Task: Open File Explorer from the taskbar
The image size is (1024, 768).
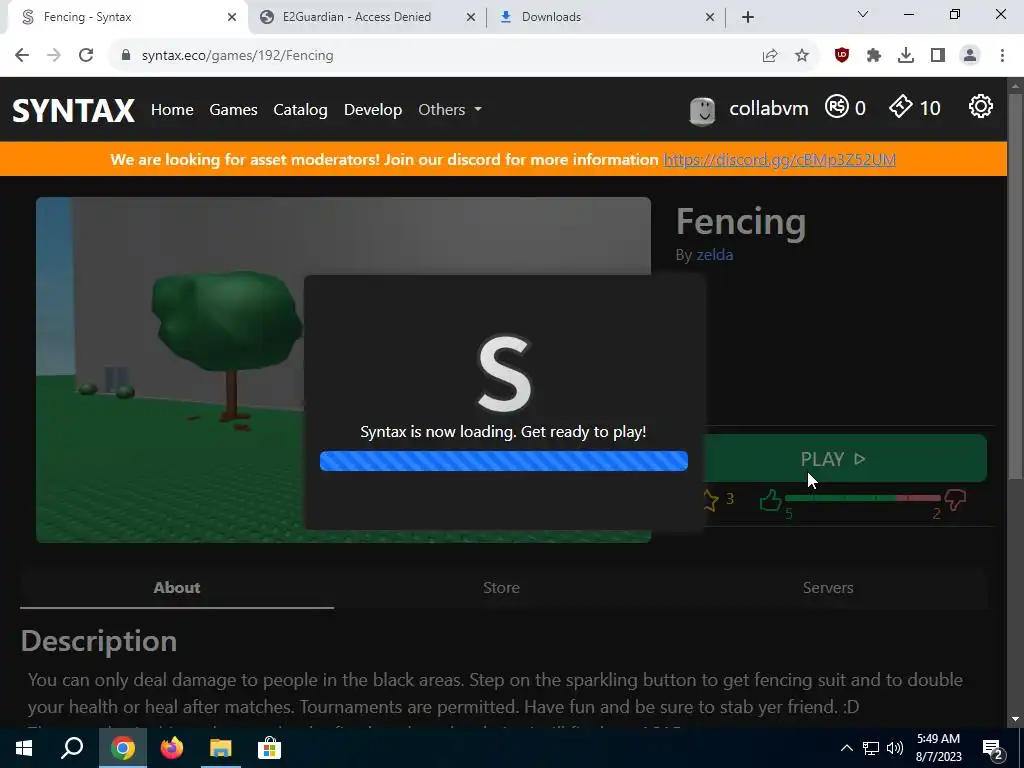Action: pos(221,748)
